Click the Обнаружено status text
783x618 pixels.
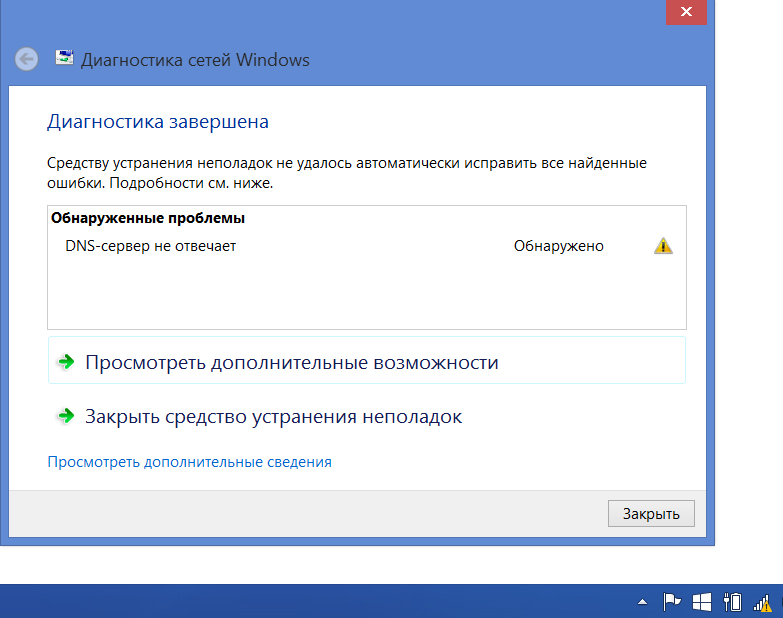coord(559,246)
